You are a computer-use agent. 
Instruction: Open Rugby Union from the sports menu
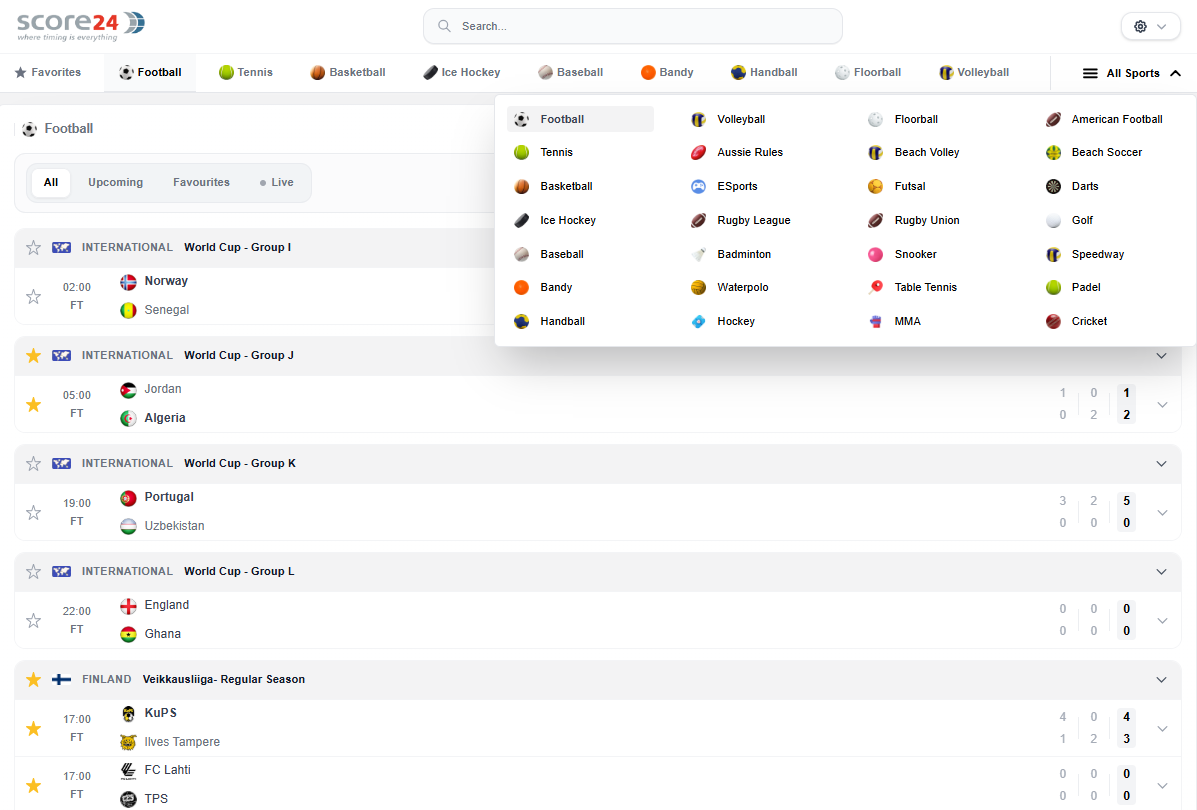[x=914, y=220]
